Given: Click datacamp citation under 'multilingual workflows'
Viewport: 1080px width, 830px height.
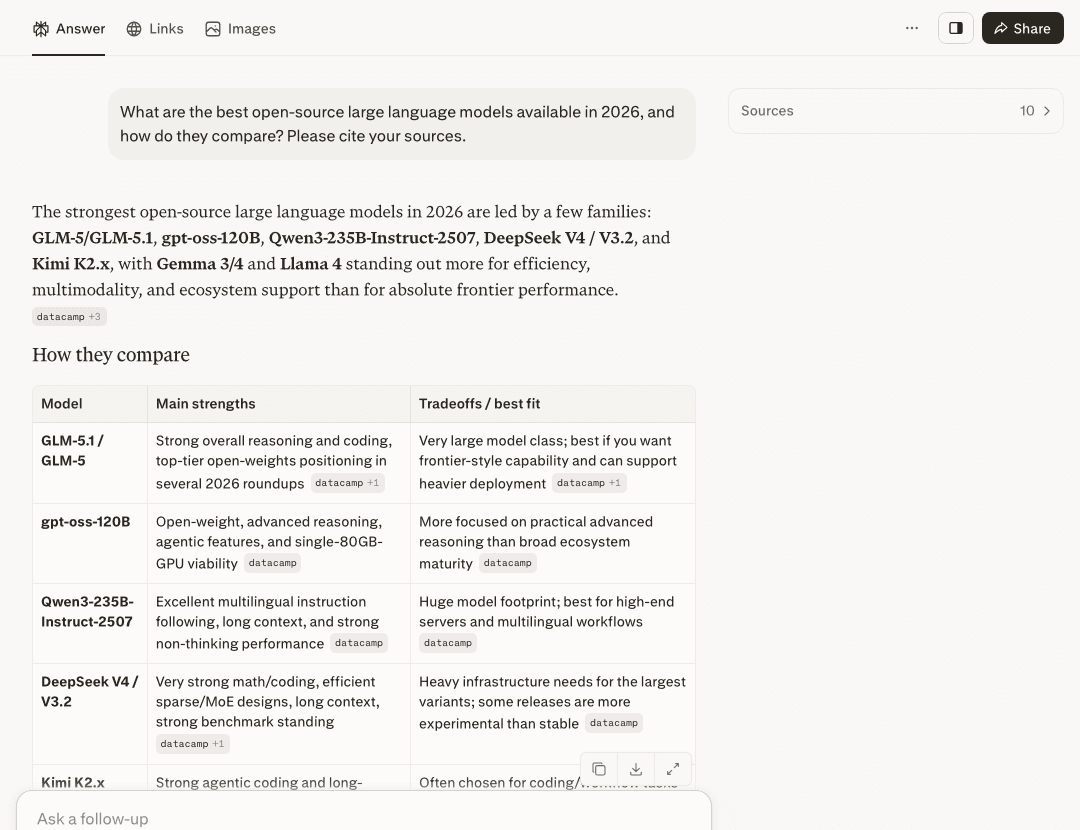Looking at the screenshot, I should [448, 643].
